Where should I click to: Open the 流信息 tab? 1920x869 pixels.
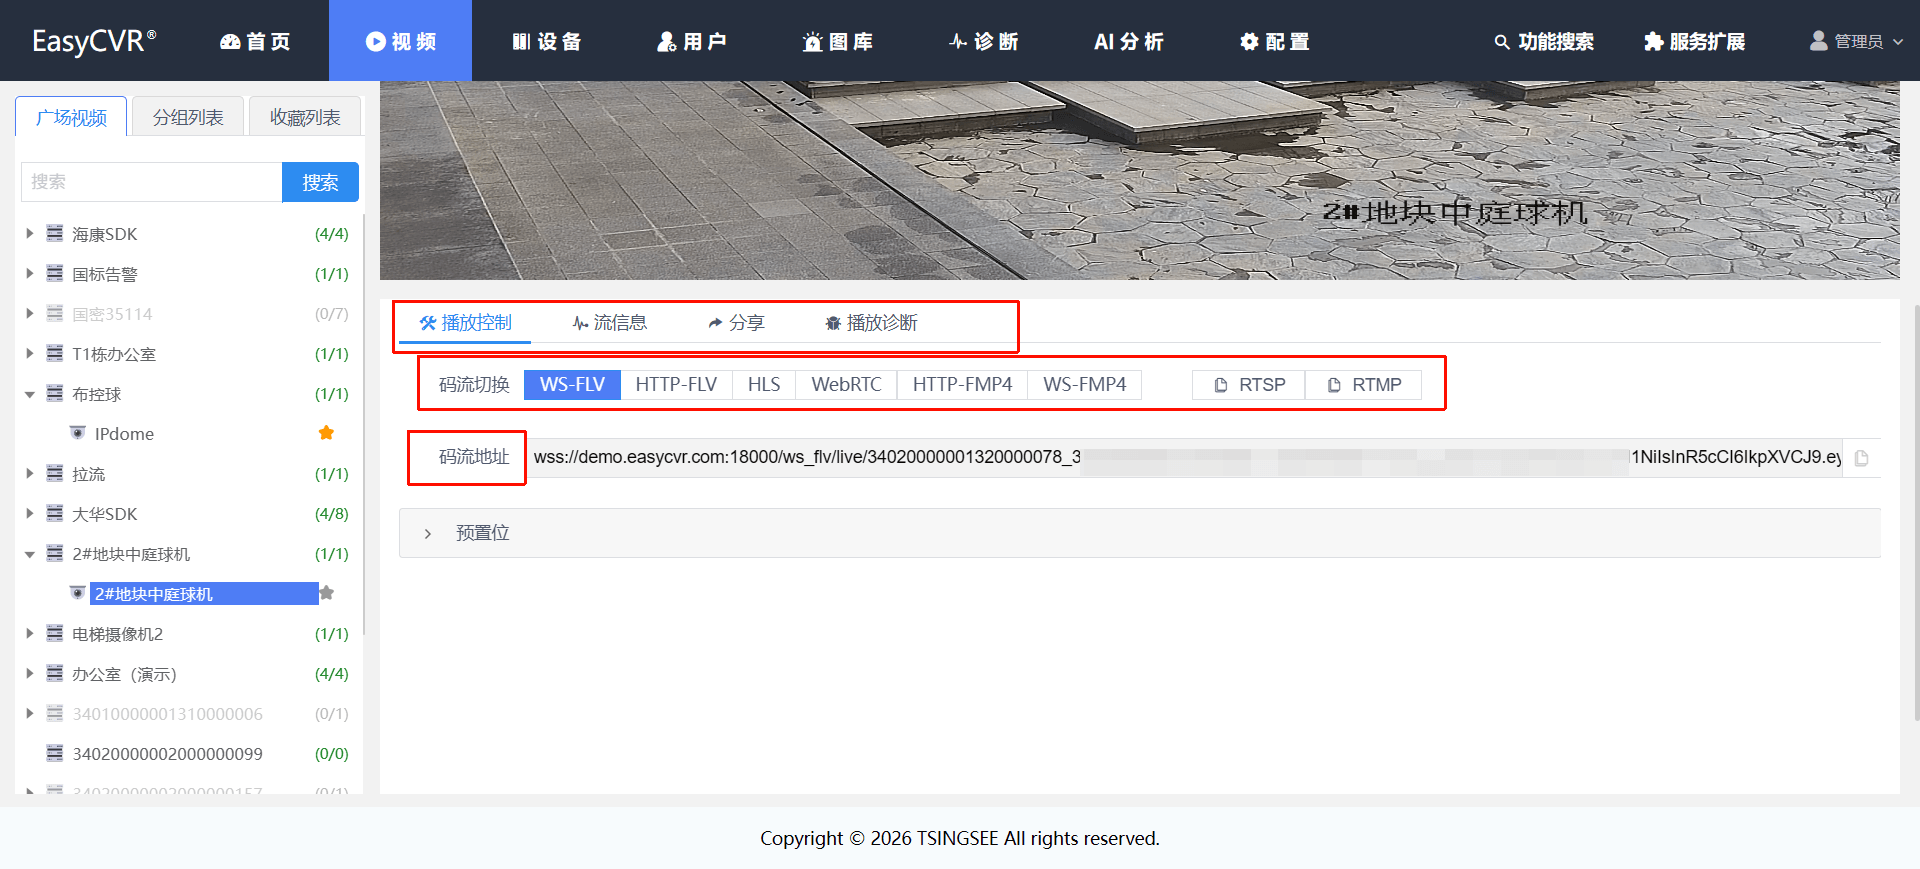609,323
